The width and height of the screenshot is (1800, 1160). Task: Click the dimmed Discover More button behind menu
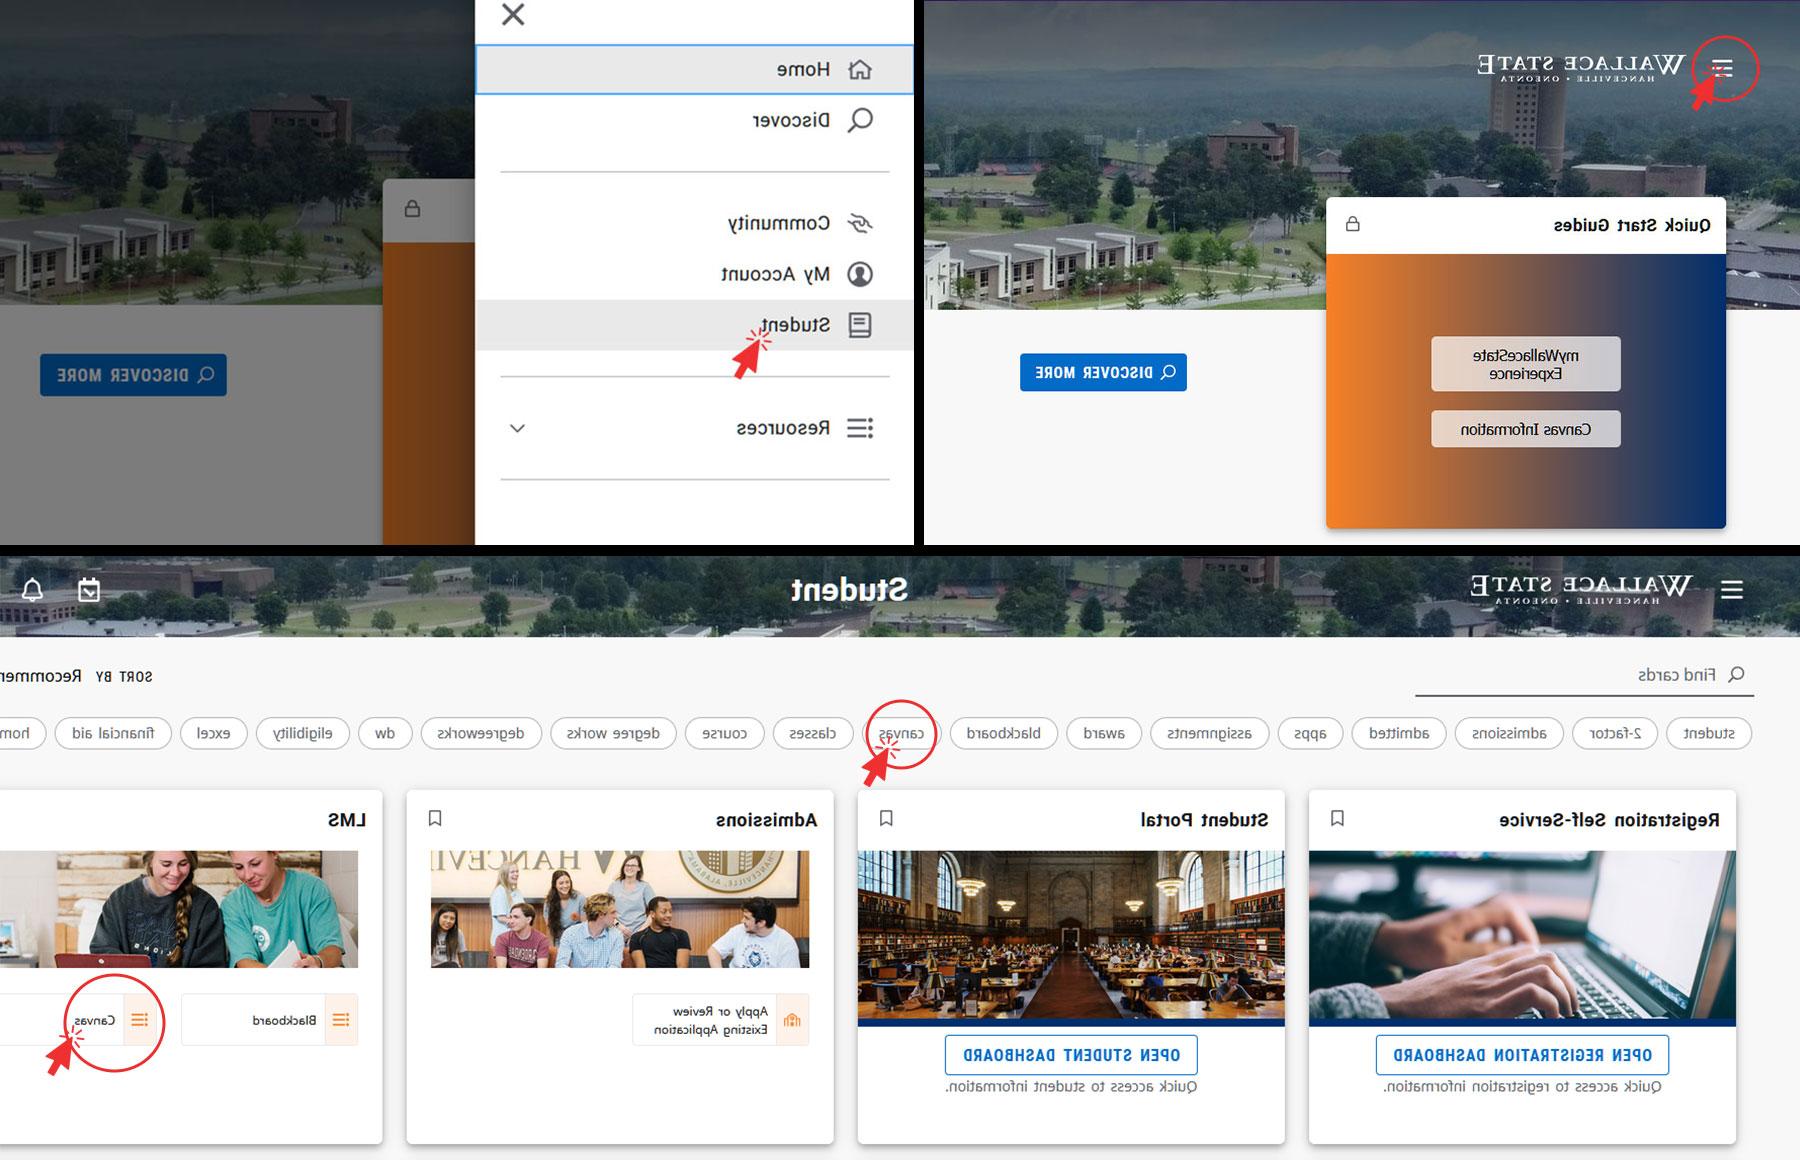pos(133,375)
